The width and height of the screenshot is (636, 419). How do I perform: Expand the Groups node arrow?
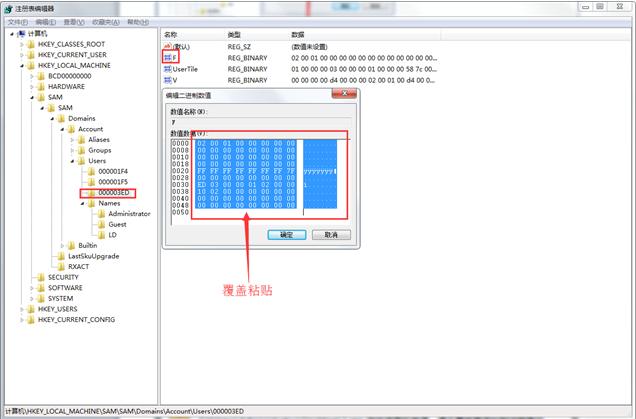tap(73, 150)
